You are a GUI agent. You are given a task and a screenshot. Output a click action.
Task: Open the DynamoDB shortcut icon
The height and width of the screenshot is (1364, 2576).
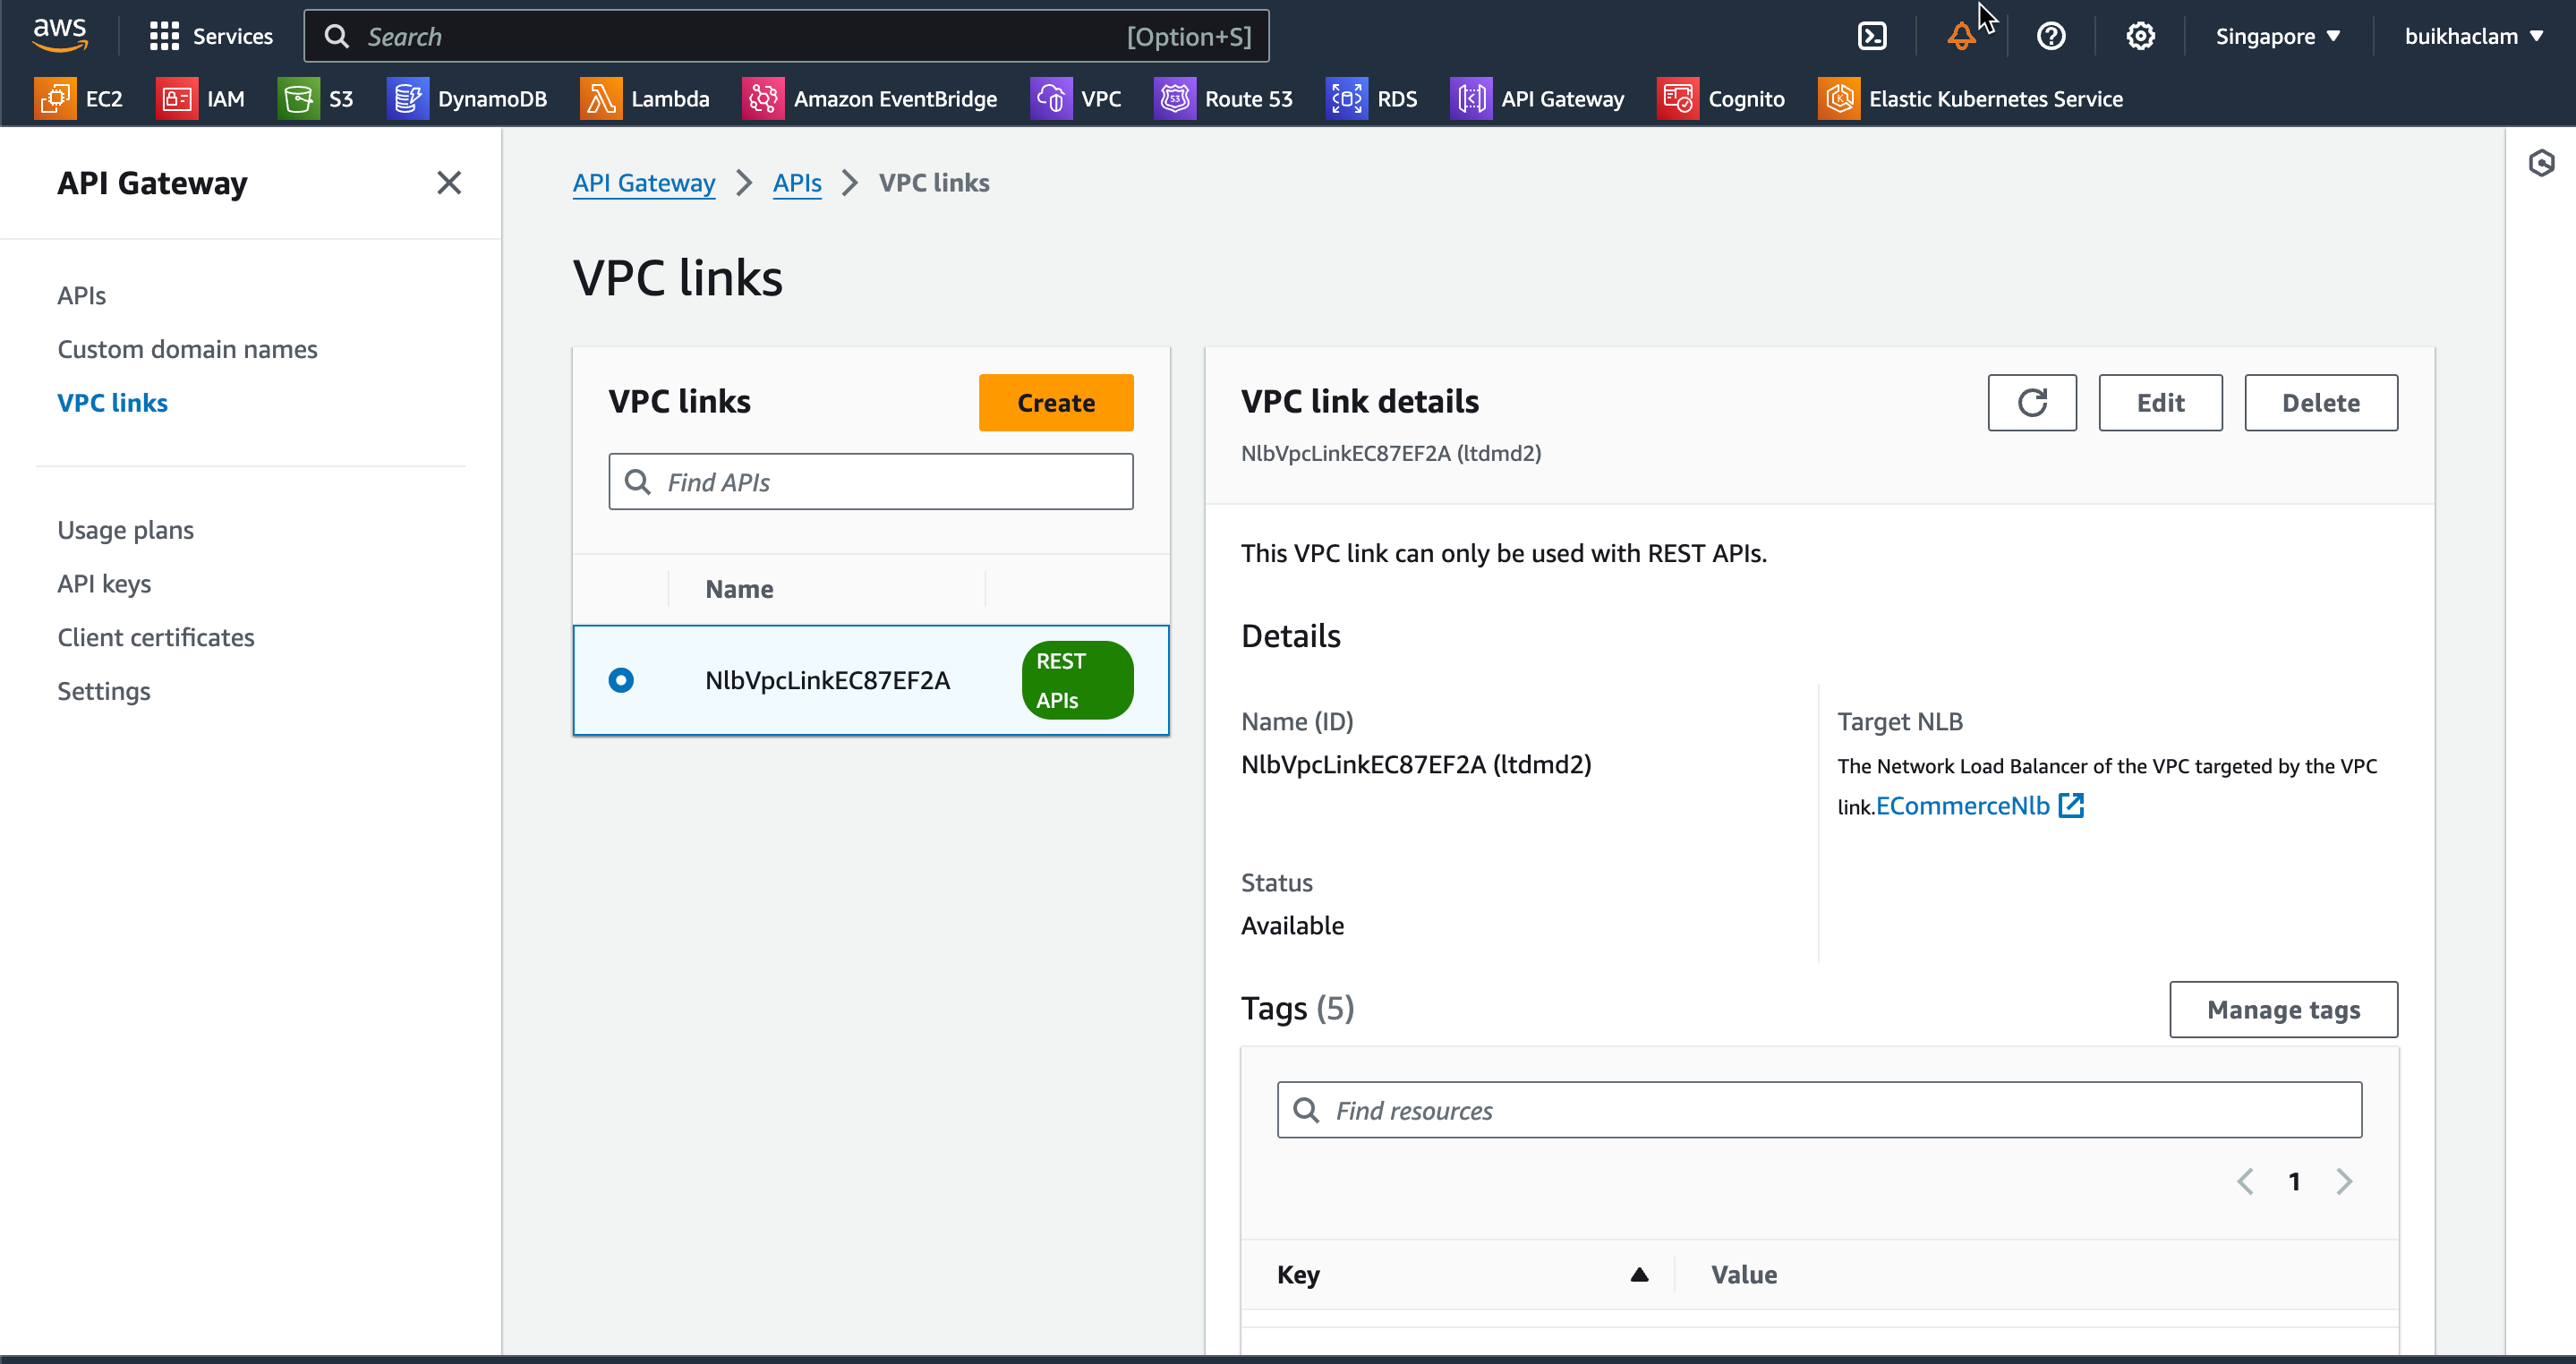(407, 98)
